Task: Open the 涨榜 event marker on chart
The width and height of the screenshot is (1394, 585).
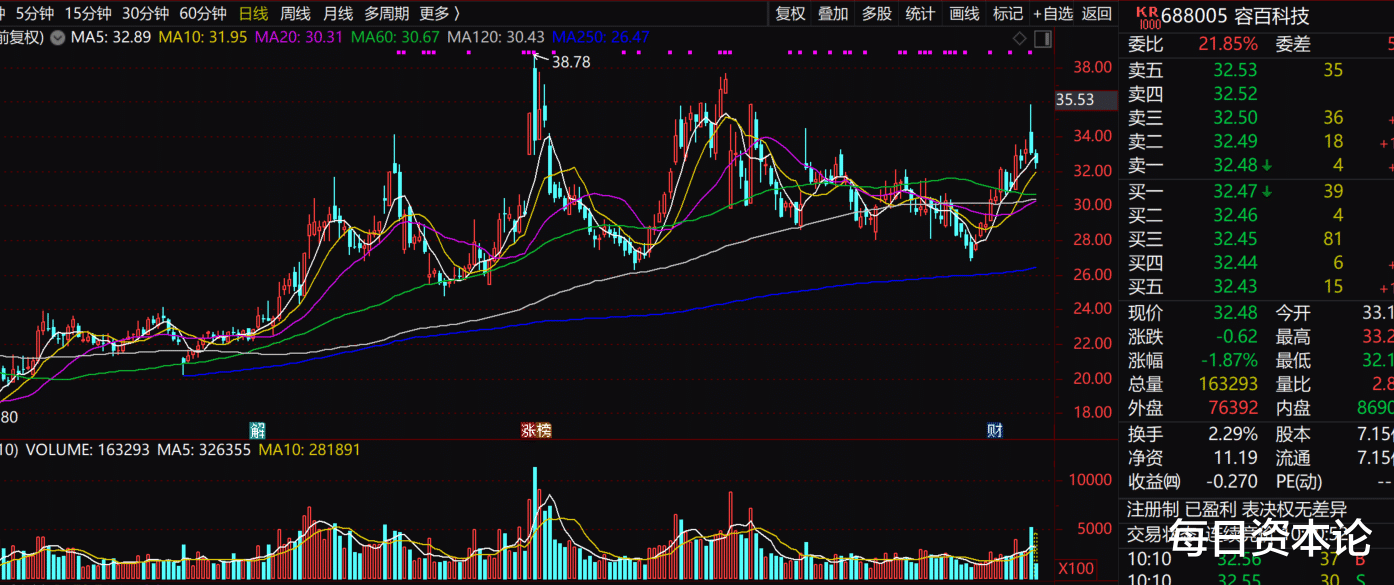Action: pos(536,431)
